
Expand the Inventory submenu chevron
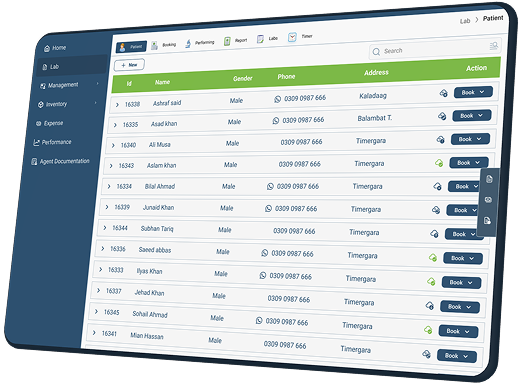(96, 103)
